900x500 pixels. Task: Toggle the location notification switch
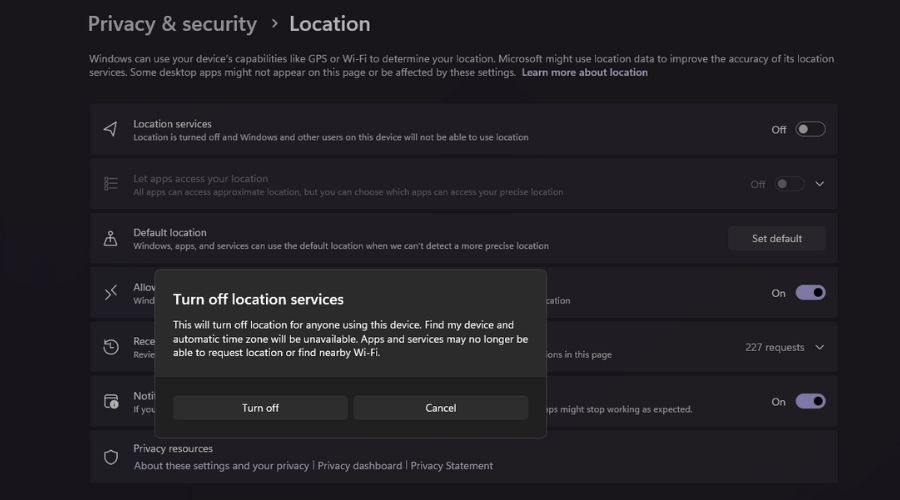tap(810, 401)
